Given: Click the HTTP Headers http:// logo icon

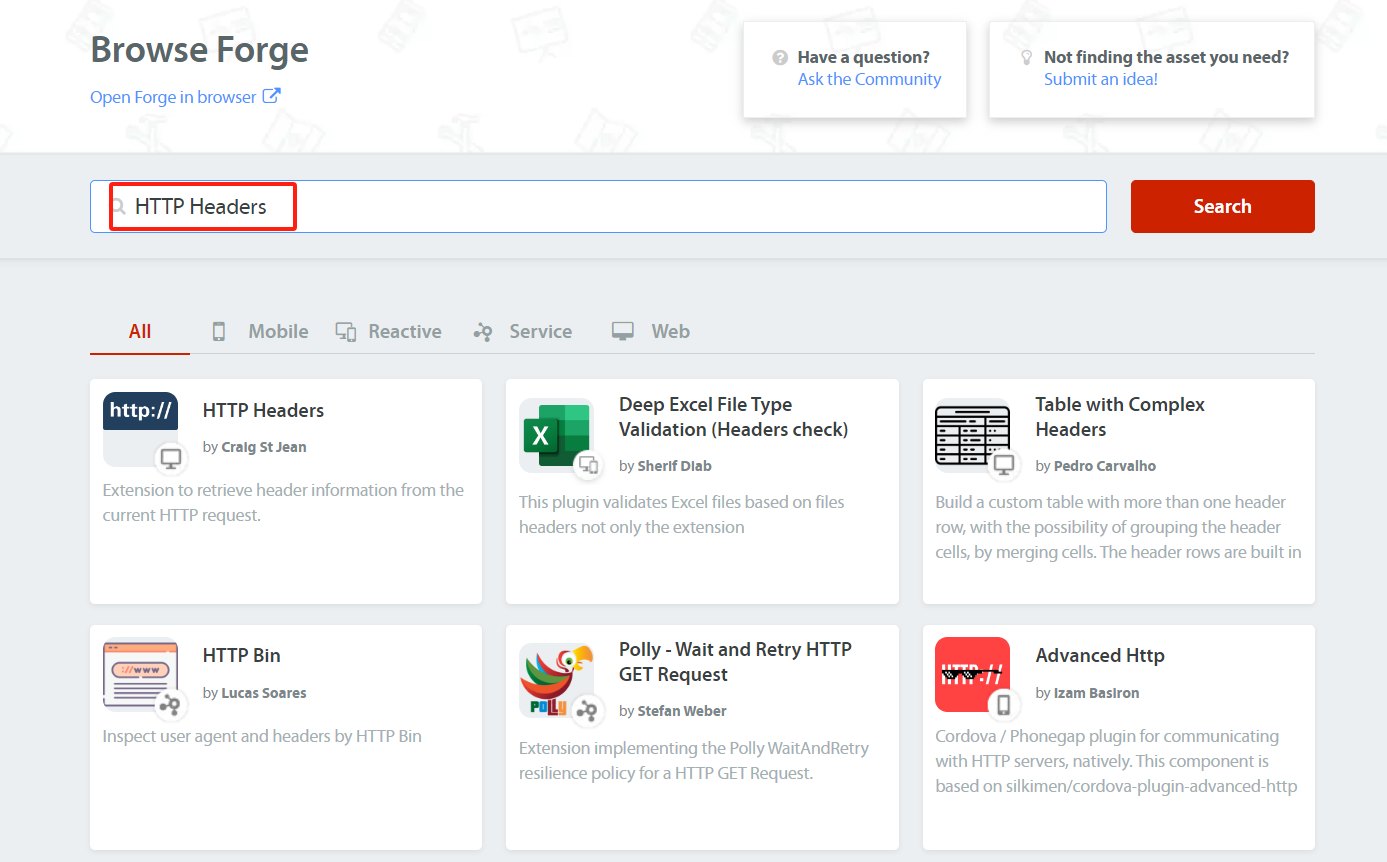Looking at the screenshot, I should 140,429.
